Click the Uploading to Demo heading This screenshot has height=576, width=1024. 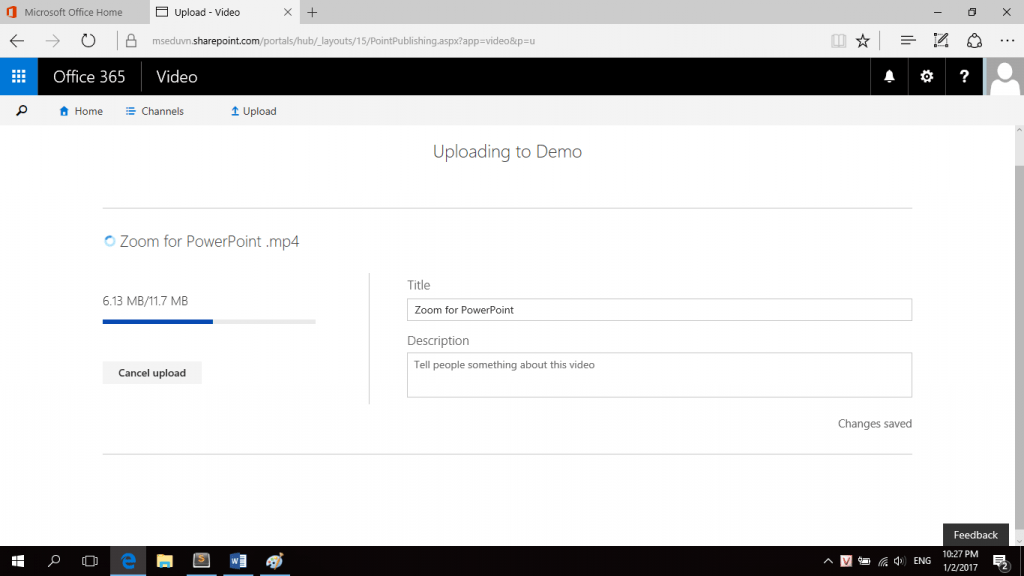point(507,152)
